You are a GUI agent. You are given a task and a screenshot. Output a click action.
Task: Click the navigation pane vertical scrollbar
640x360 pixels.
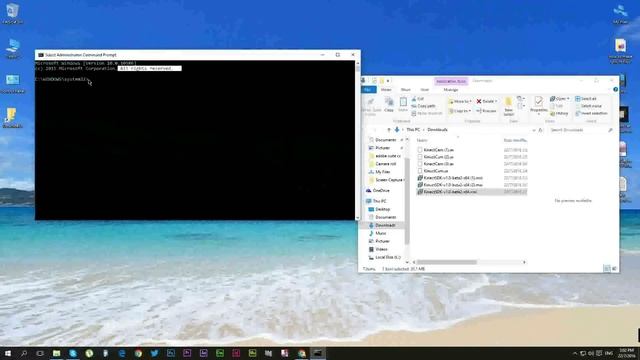[407, 201]
